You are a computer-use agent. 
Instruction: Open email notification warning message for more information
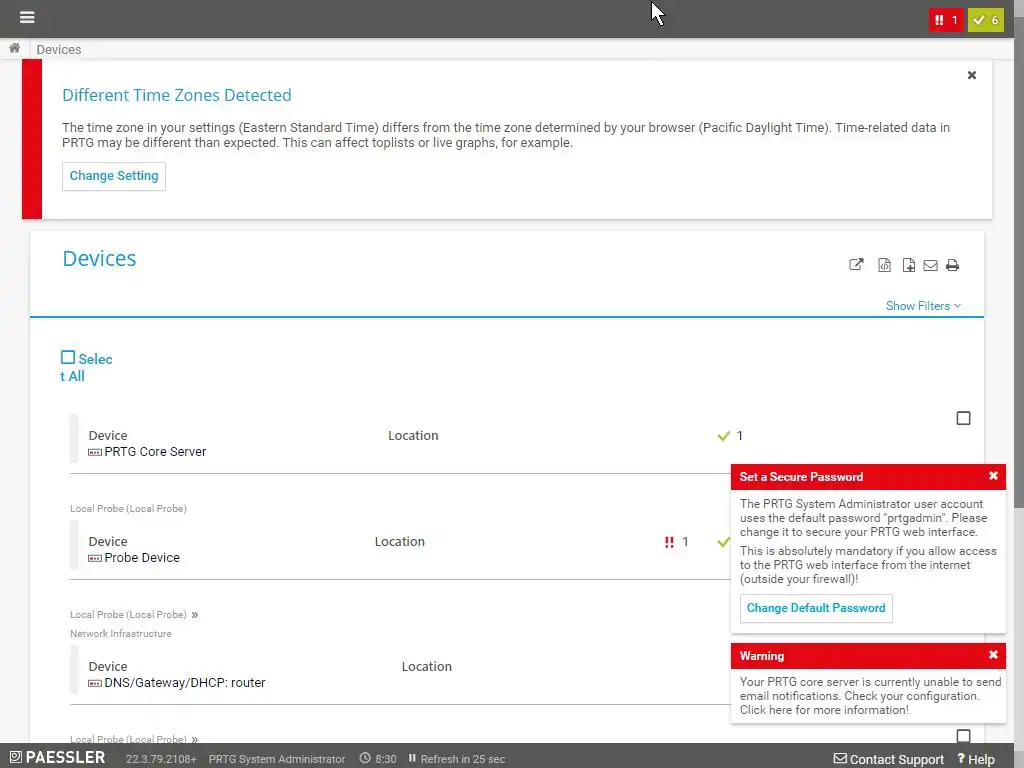point(870,696)
